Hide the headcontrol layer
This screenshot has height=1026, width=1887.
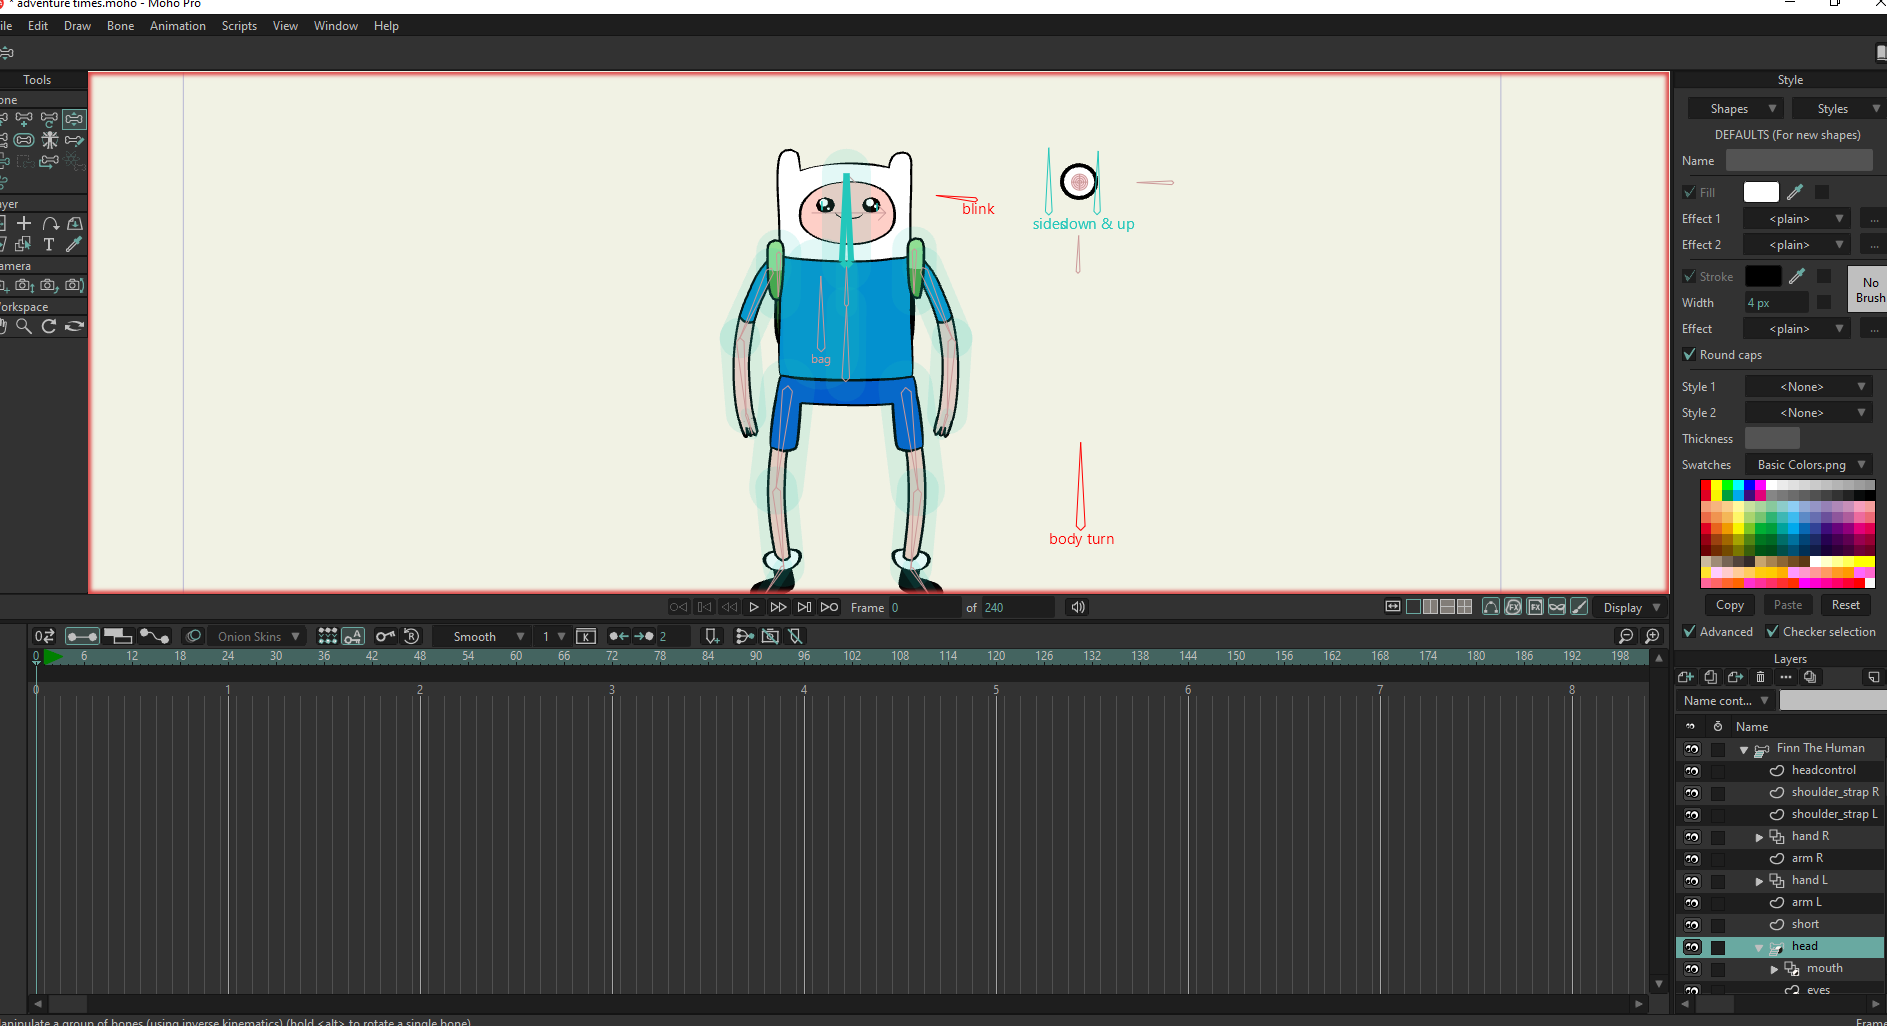coord(1692,770)
